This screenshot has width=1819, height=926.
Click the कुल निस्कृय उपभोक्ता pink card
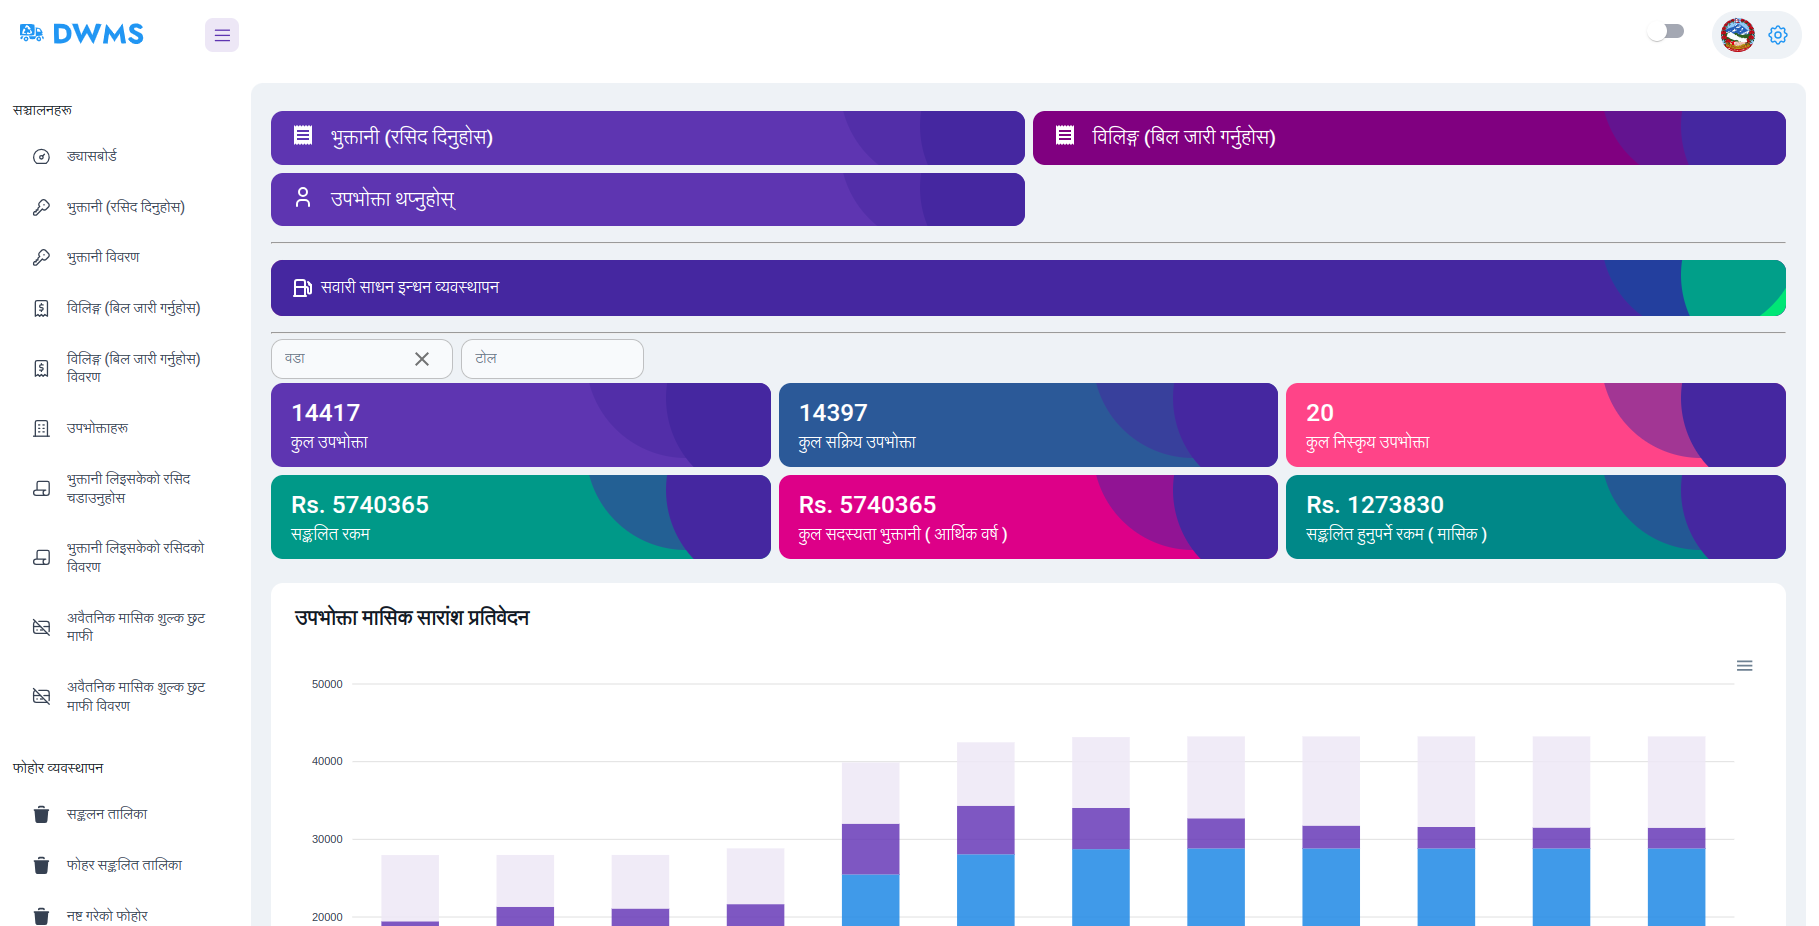[x=1535, y=425]
